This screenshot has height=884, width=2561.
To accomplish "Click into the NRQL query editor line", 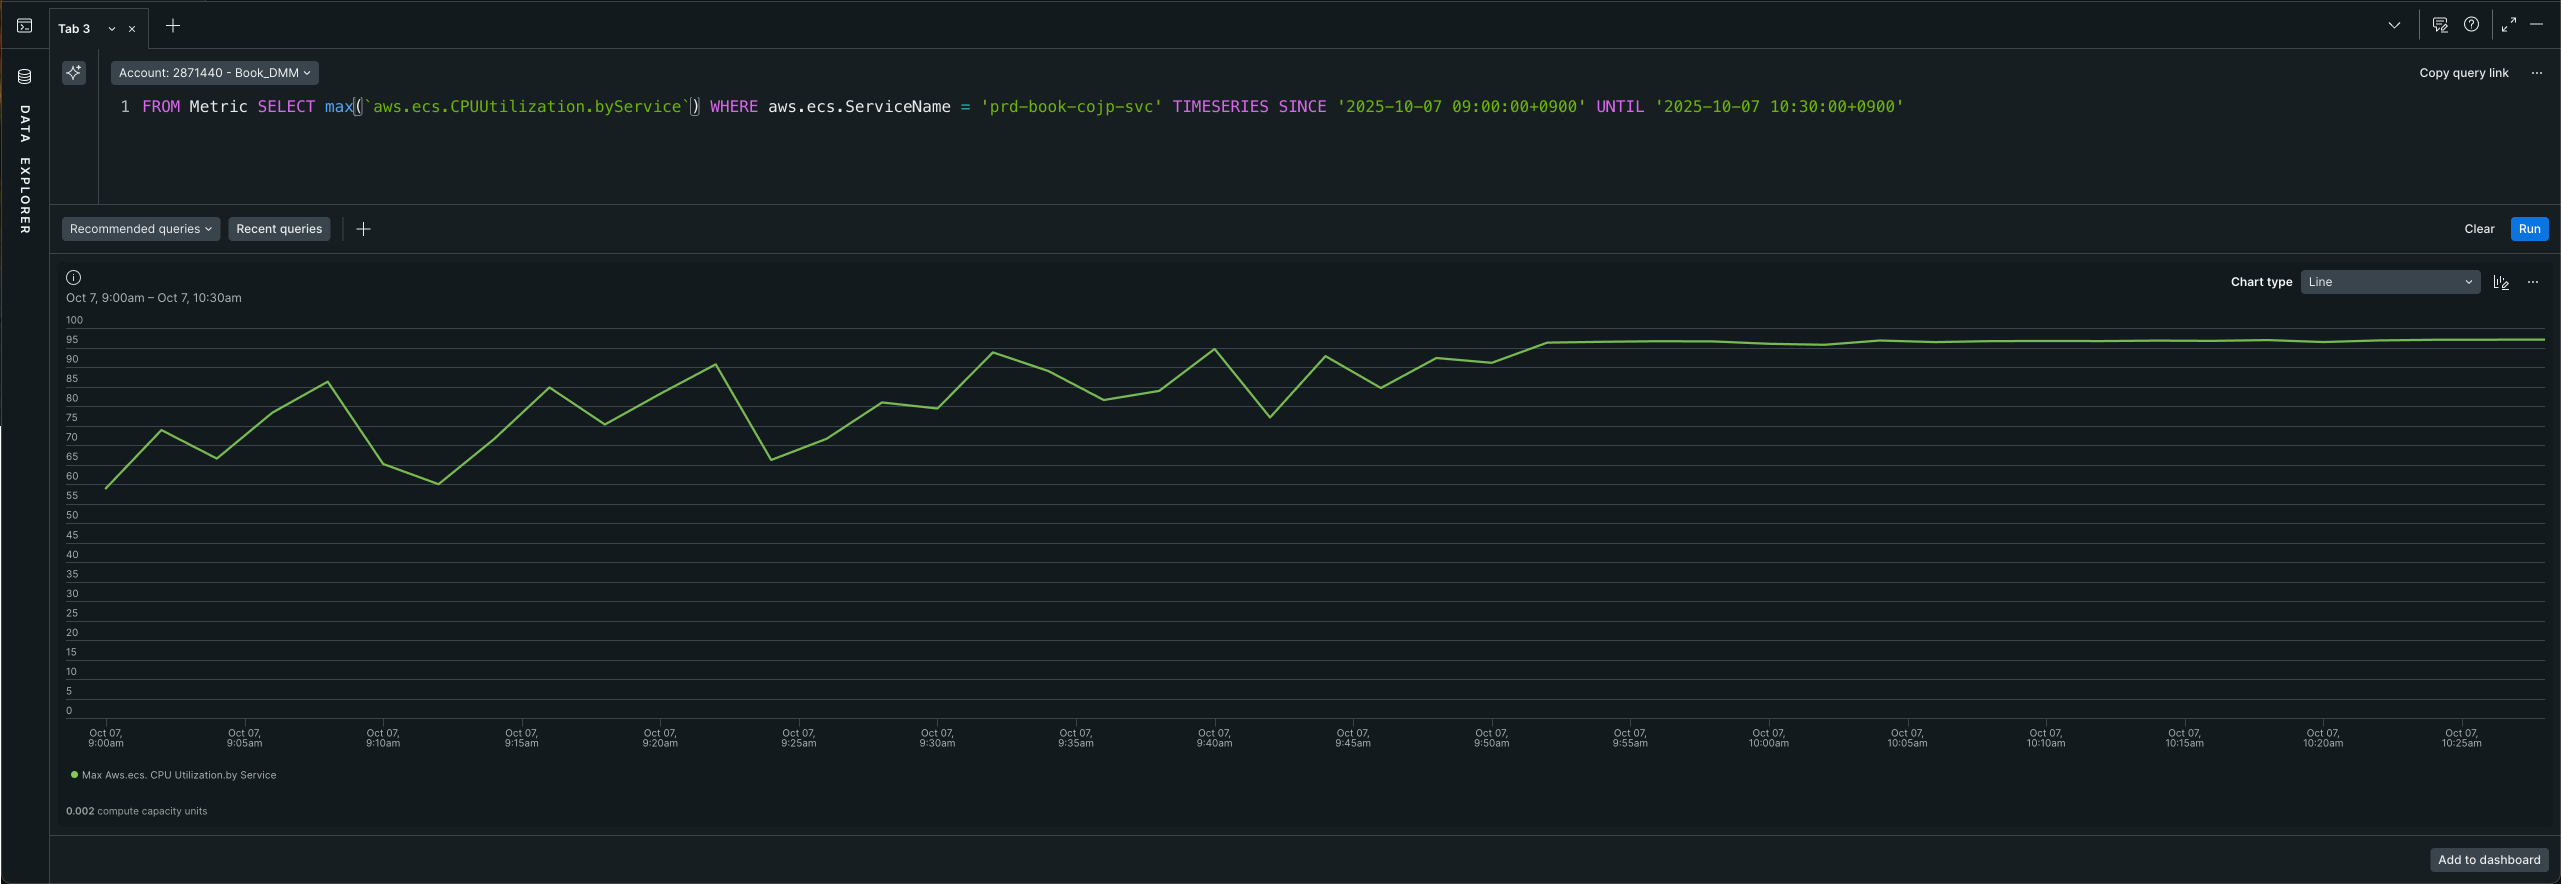I will coord(1022,107).
